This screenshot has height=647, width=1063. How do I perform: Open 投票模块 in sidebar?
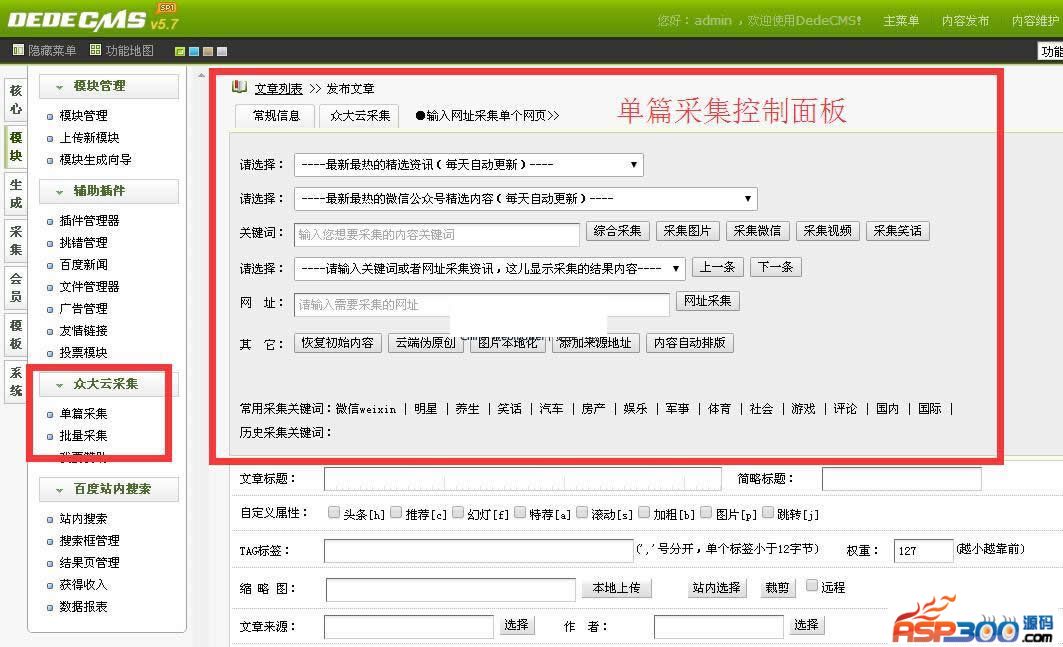pos(83,353)
